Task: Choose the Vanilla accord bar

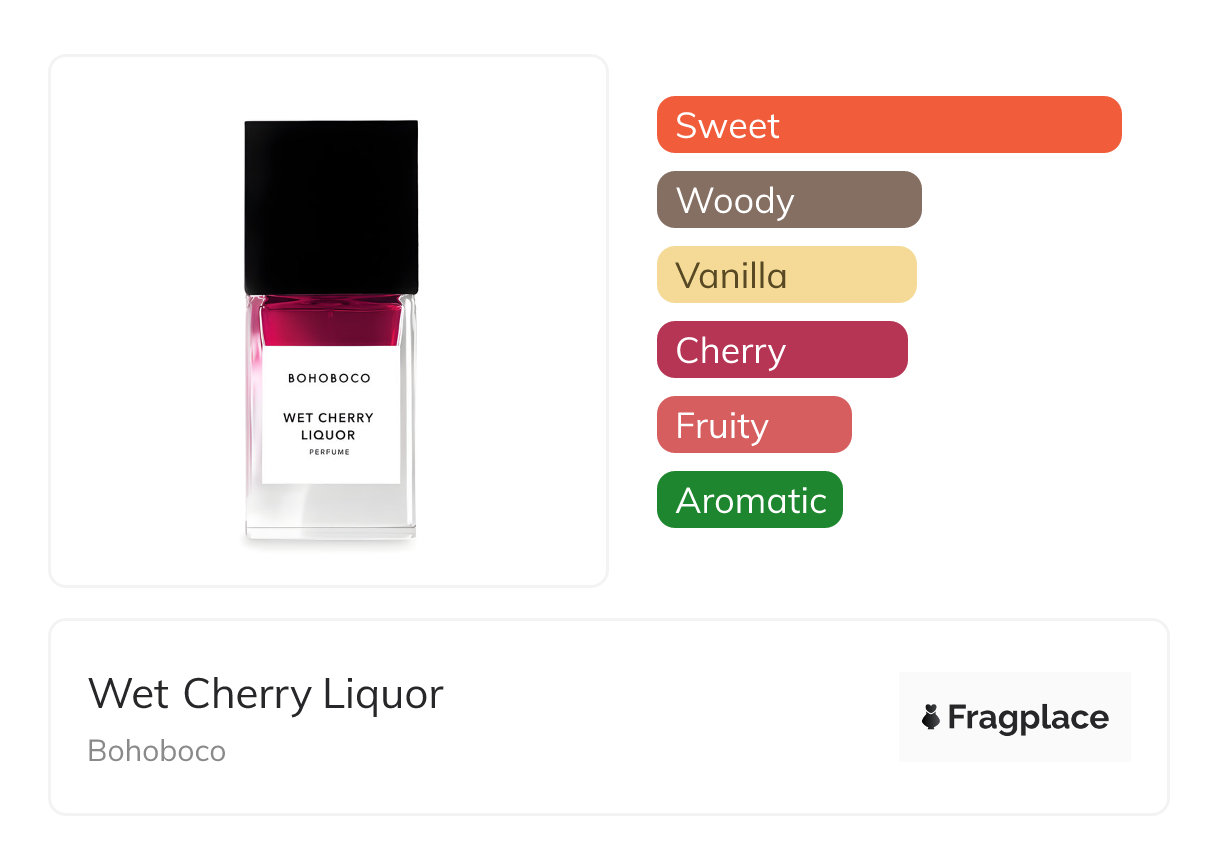Action: pos(786,275)
